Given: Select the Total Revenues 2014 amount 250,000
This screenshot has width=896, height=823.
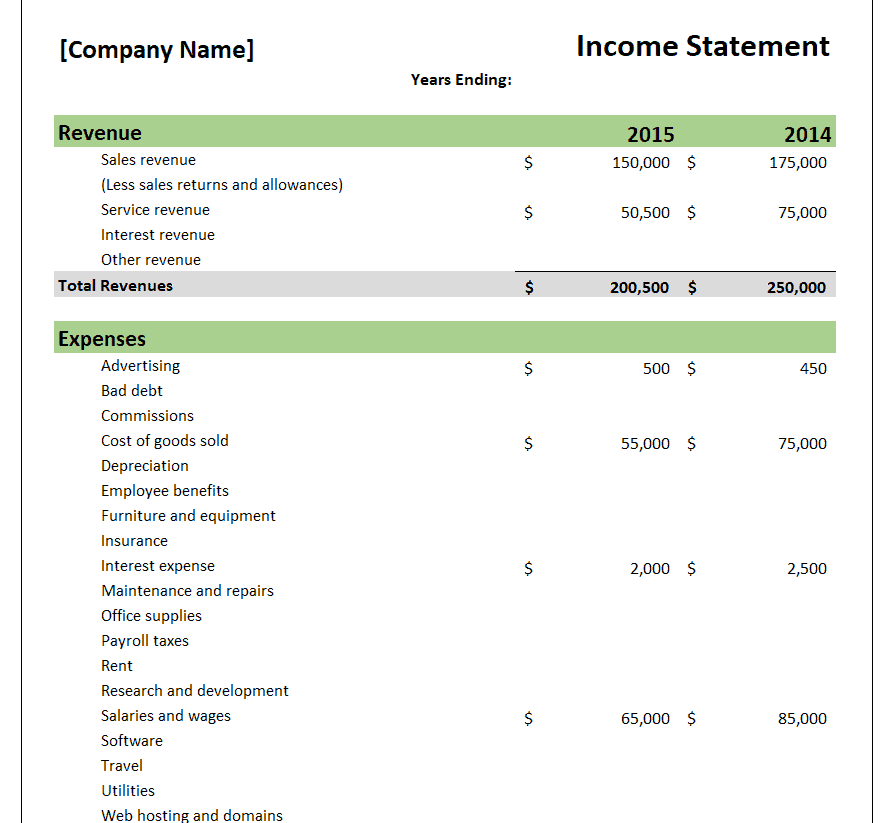Looking at the screenshot, I should pos(796,287).
